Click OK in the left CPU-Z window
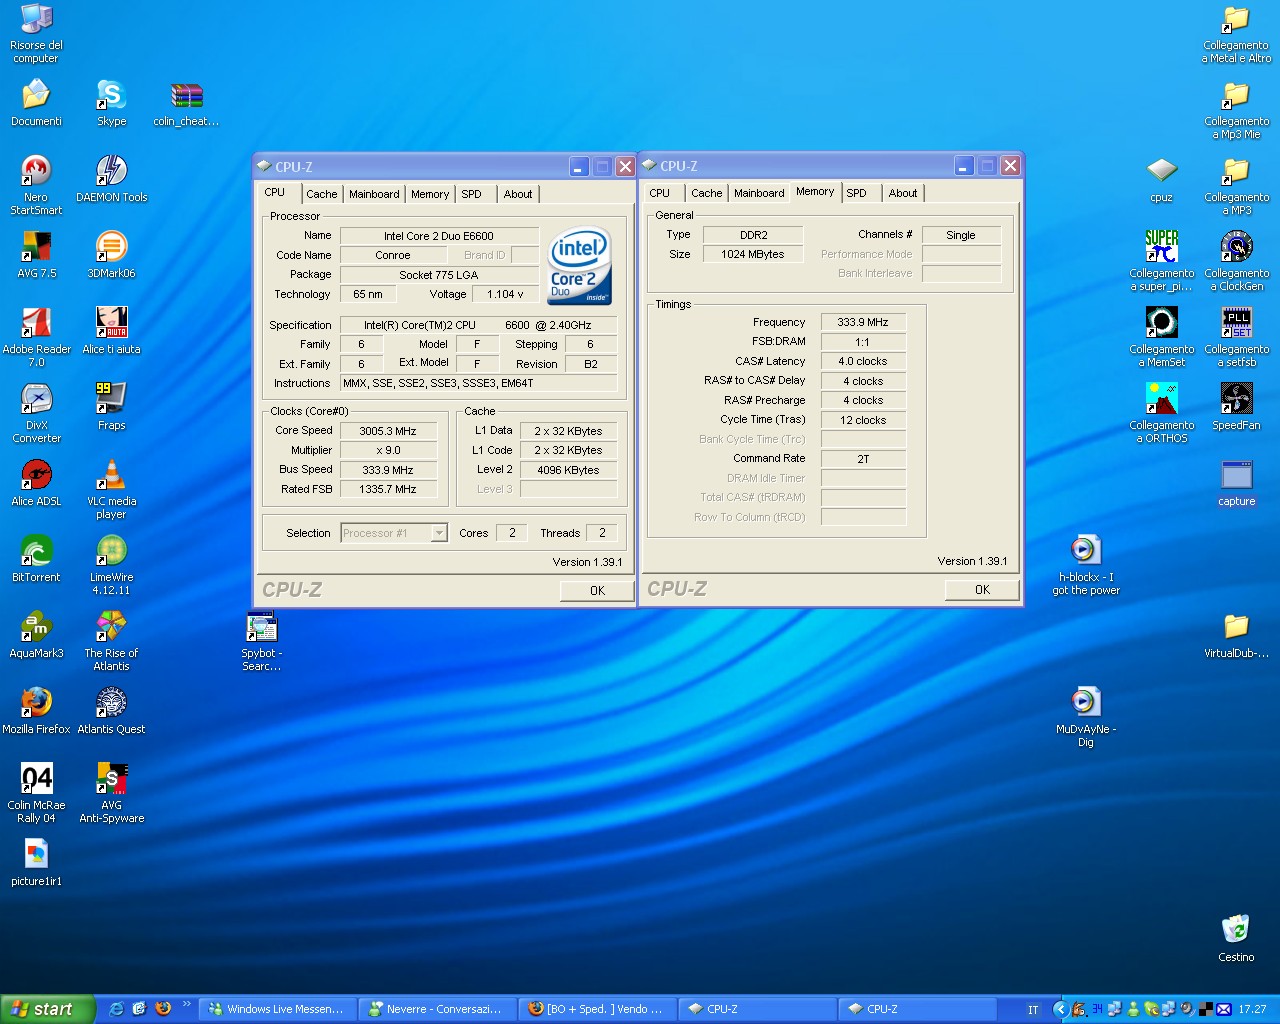Viewport: 1280px width, 1024px height. pos(597,591)
